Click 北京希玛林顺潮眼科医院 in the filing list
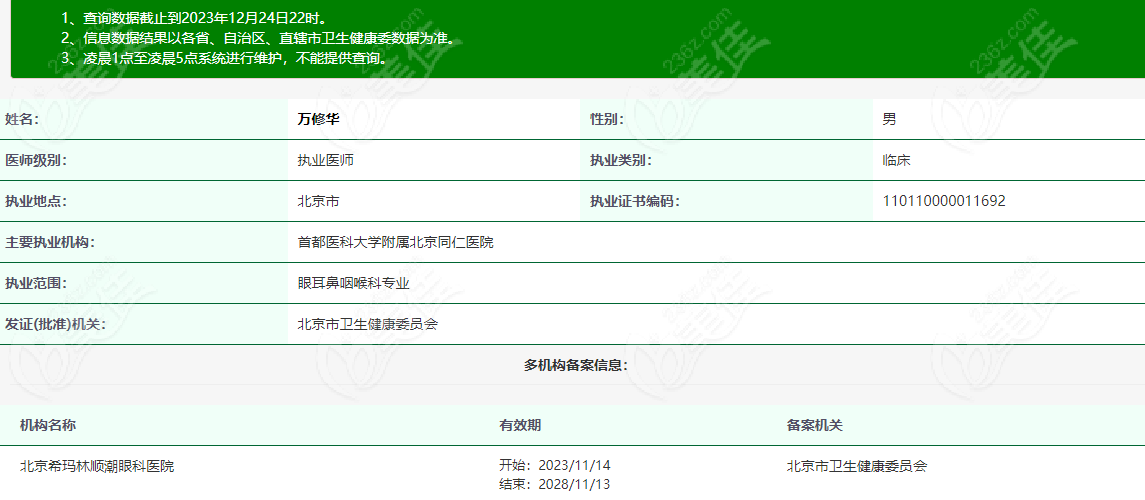The image size is (1145, 500). tap(97, 466)
